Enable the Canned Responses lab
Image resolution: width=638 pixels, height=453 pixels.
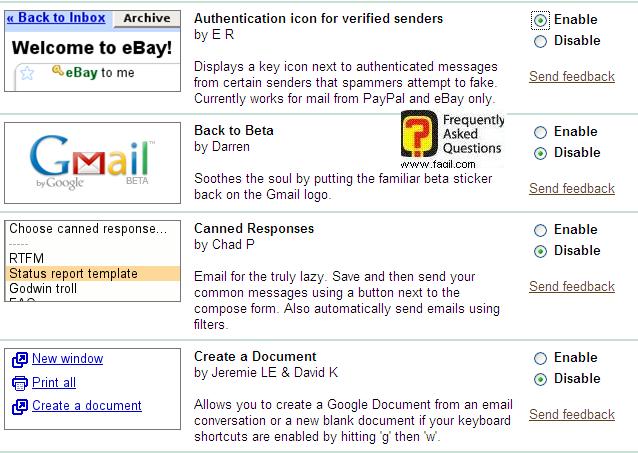pyautogui.click(x=541, y=230)
